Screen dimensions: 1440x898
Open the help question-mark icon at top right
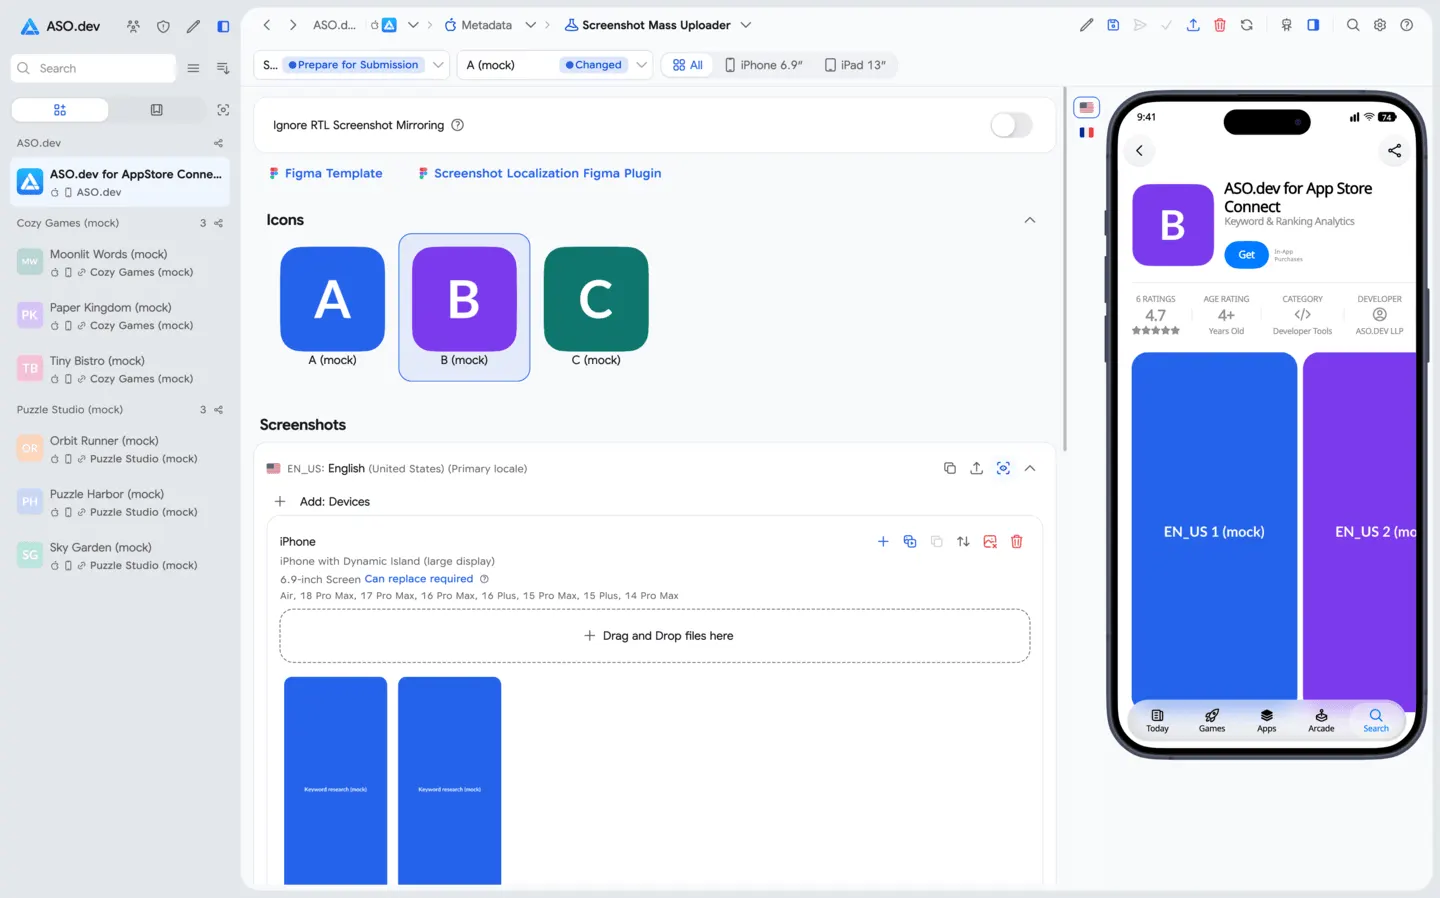point(1407,25)
